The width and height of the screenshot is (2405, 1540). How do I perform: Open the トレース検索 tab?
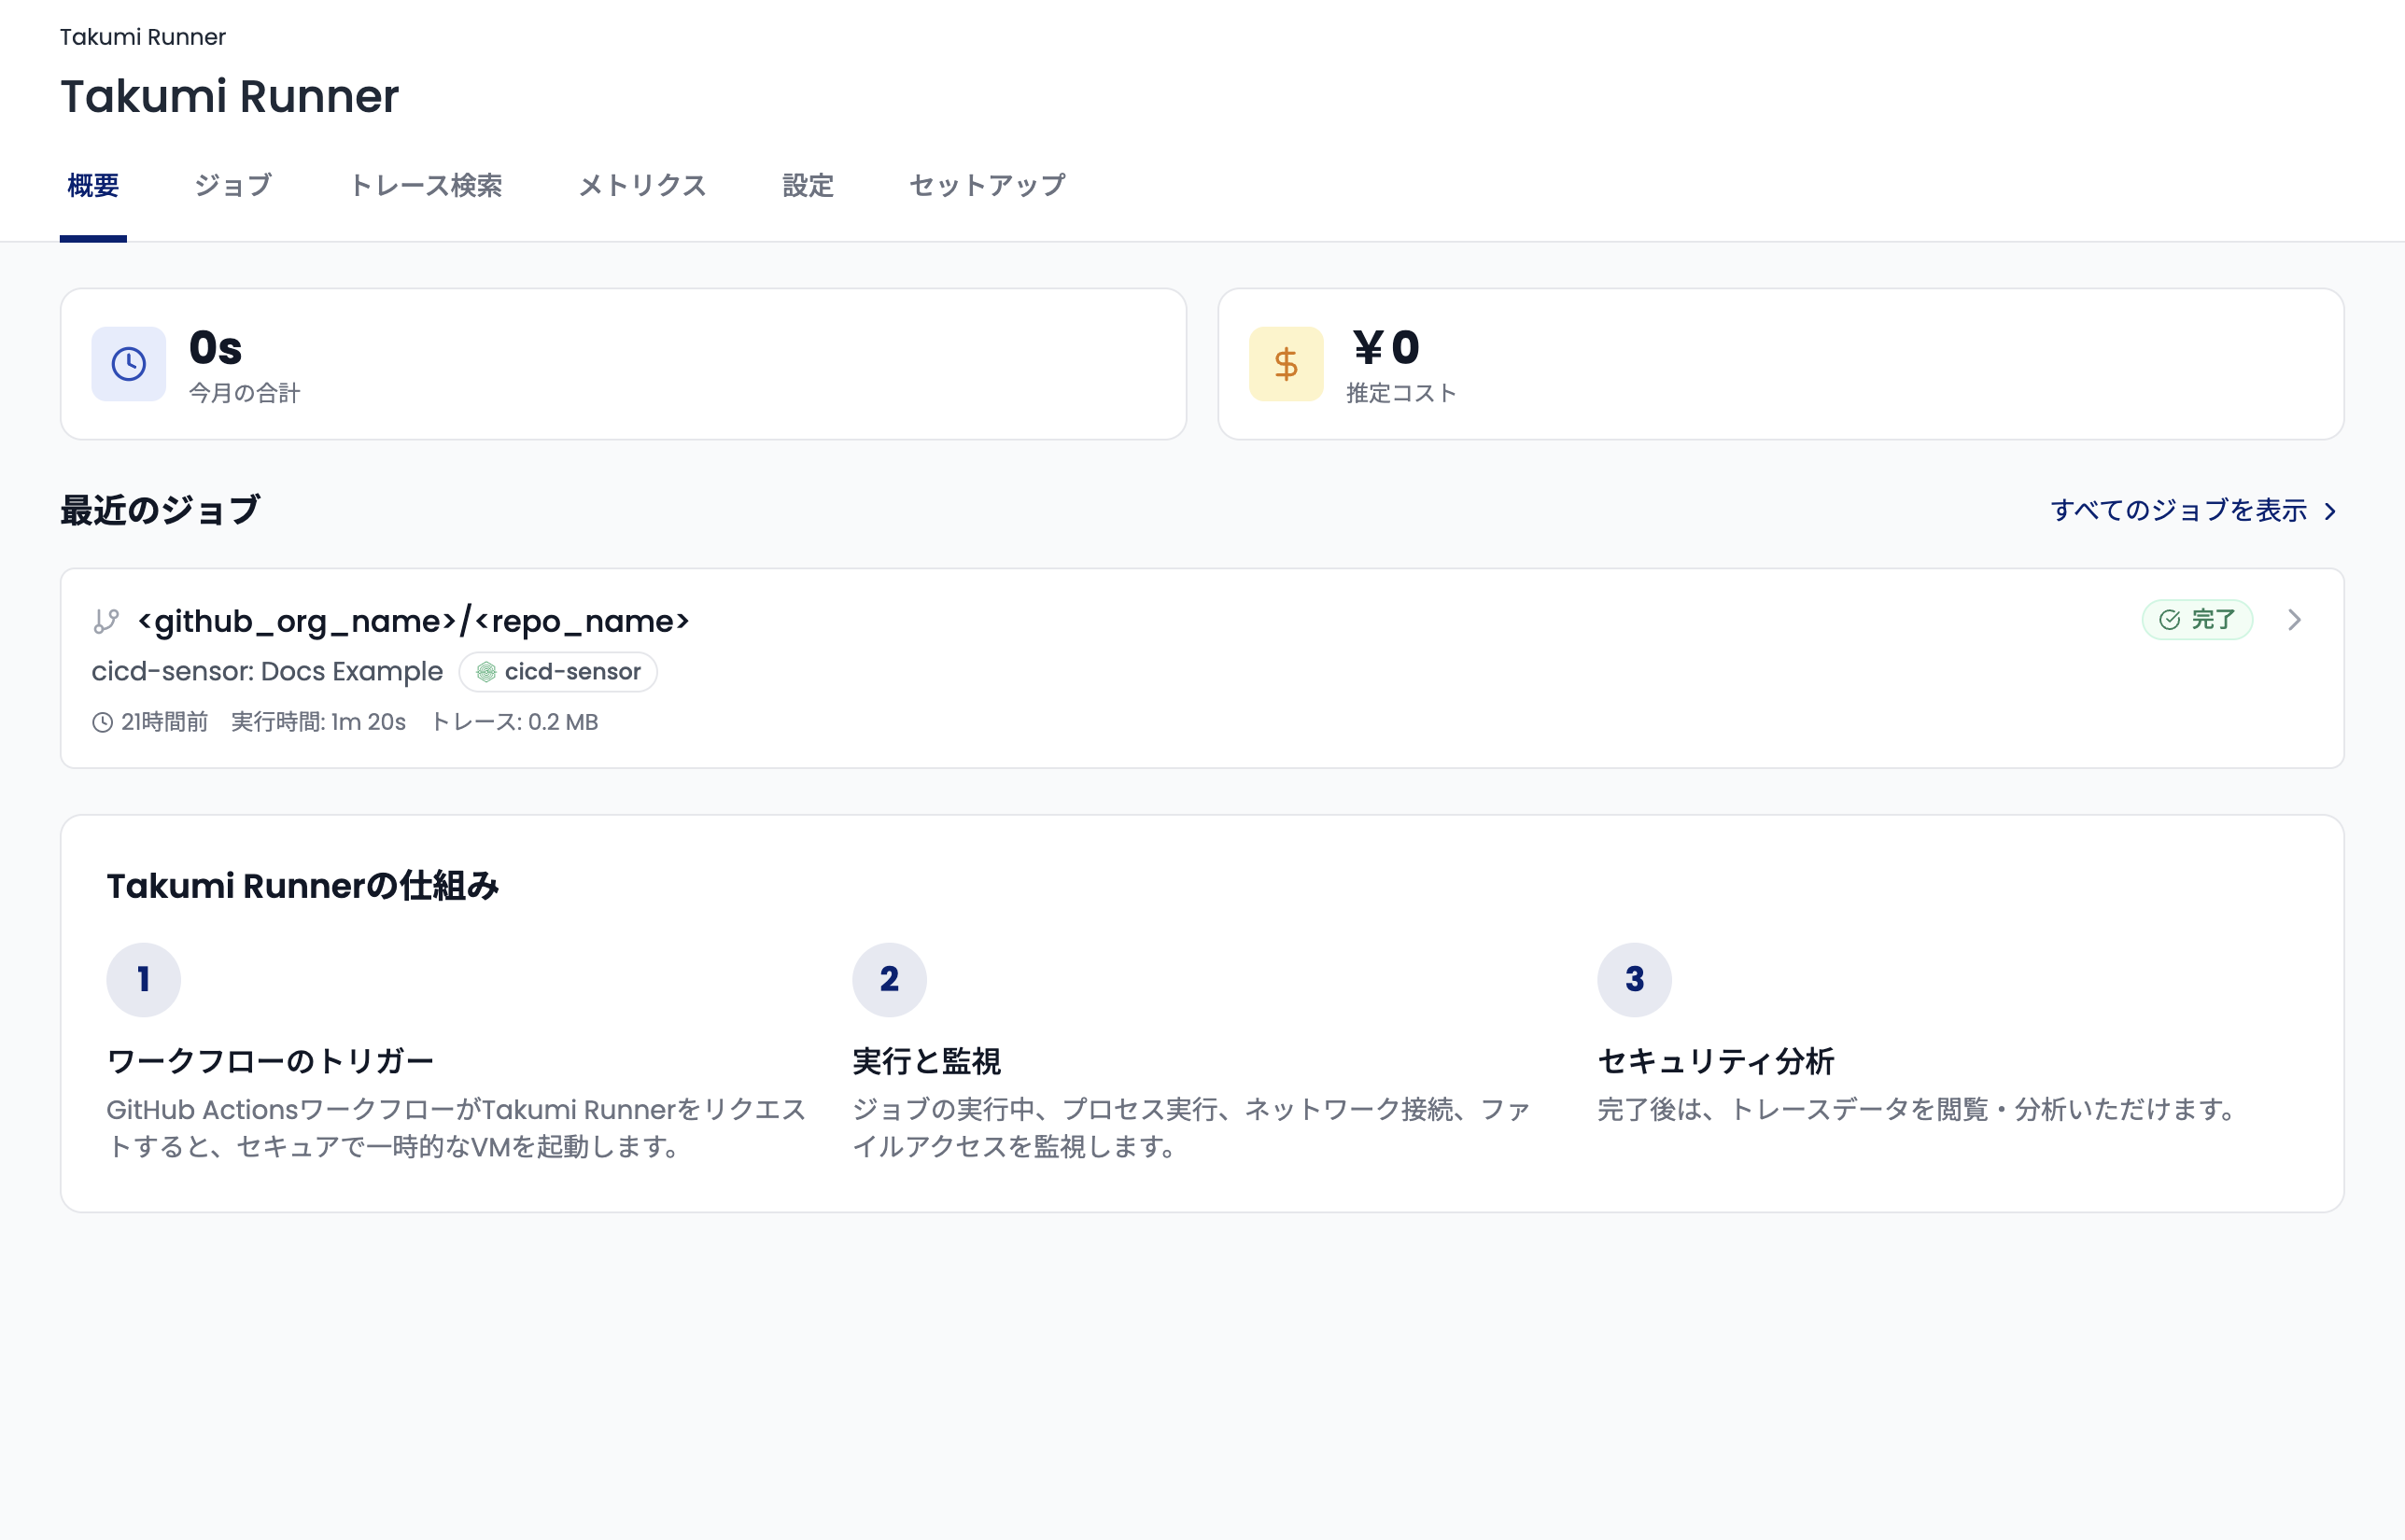[426, 185]
